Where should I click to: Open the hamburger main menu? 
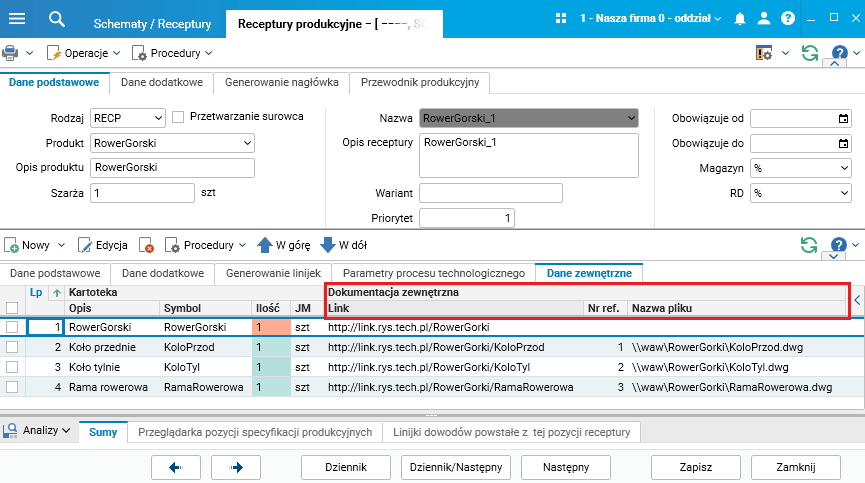(19, 18)
